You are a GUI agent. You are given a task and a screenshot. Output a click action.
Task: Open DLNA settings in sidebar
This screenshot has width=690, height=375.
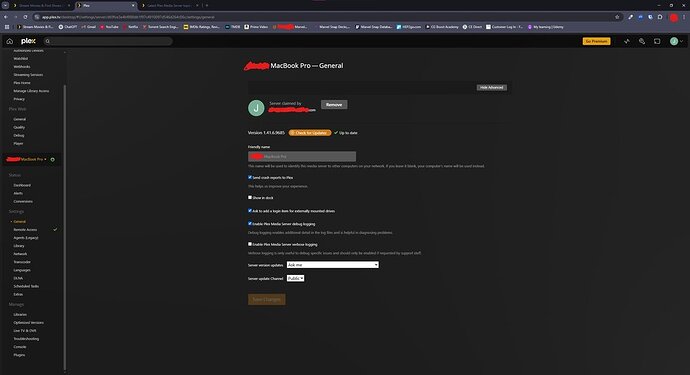coord(18,278)
